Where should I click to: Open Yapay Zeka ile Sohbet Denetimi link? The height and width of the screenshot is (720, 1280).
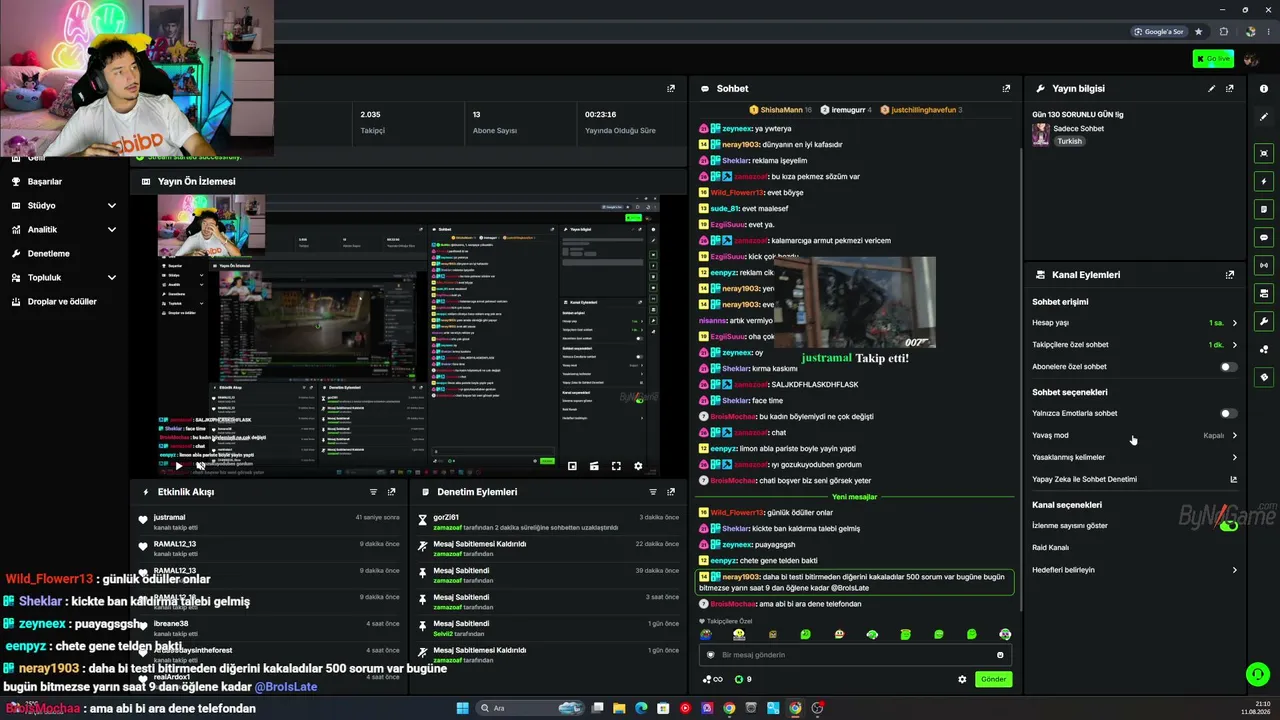click(x=1134, y=480)
